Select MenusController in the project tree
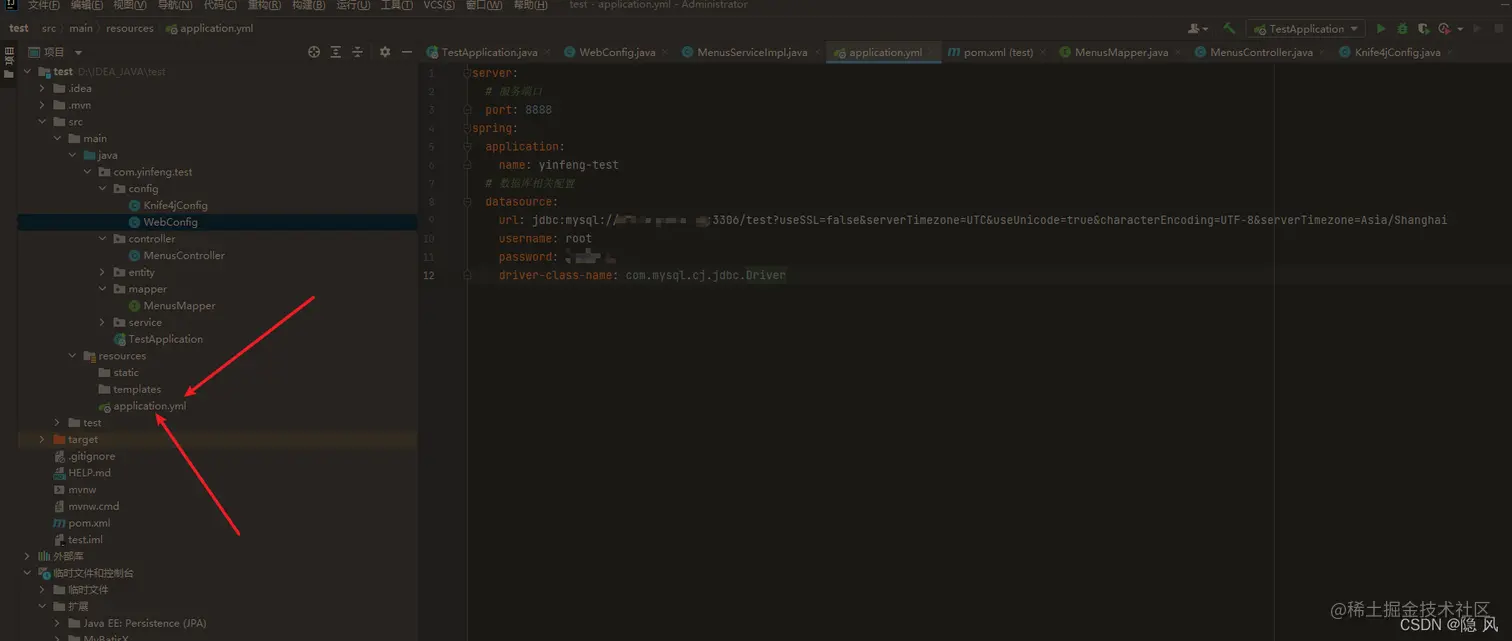Image resolution: width=1512 pixels, height=641 pixels. coord(184,255)
